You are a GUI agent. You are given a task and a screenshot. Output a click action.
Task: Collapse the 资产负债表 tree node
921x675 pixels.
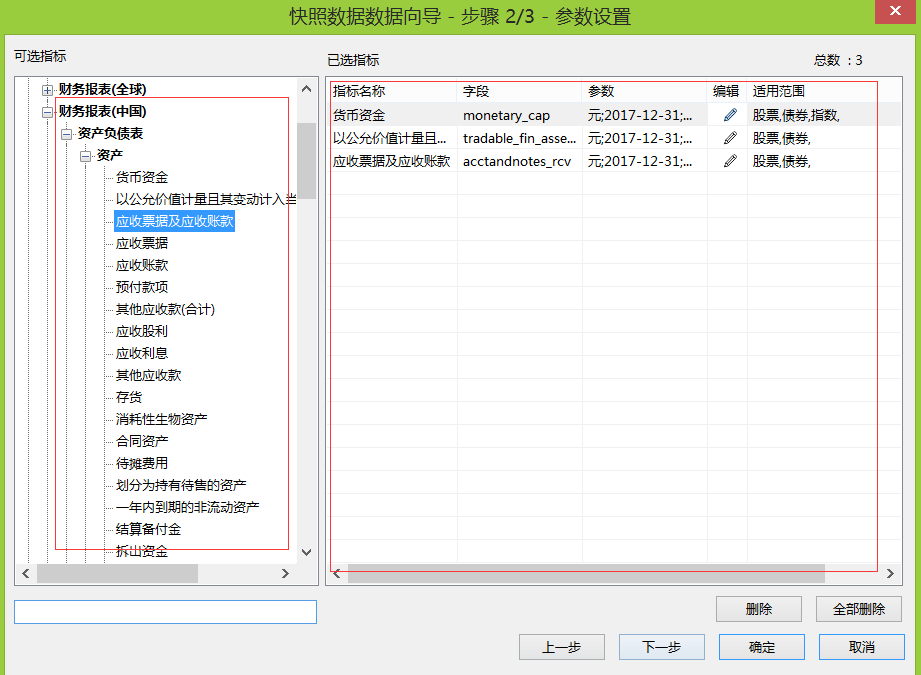66,134
